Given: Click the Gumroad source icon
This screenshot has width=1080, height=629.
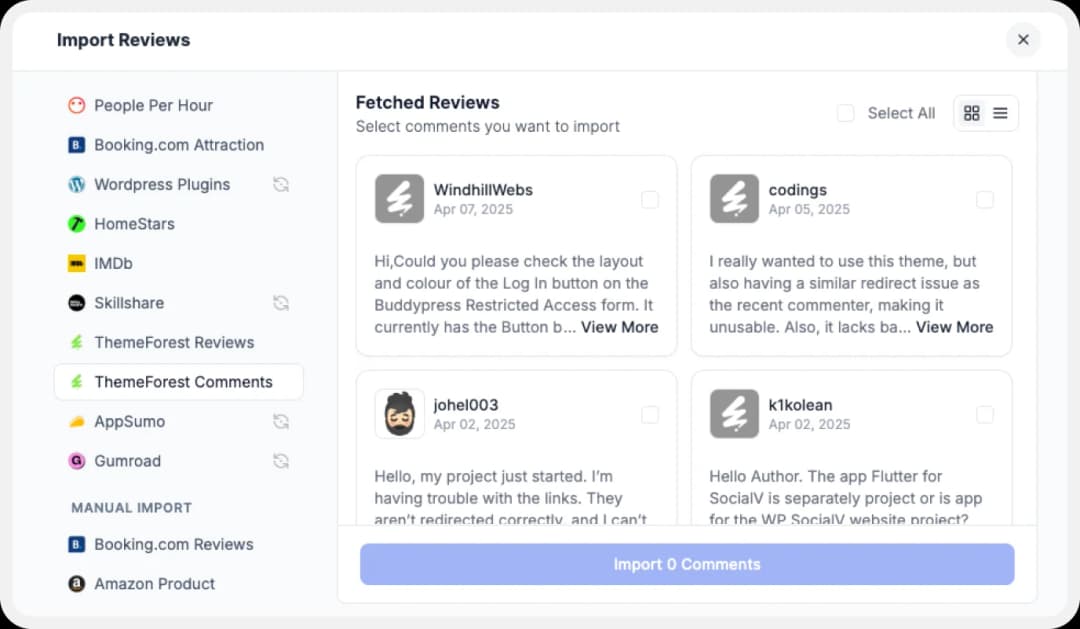Looking at the screenshot, I should click(77, 461).
